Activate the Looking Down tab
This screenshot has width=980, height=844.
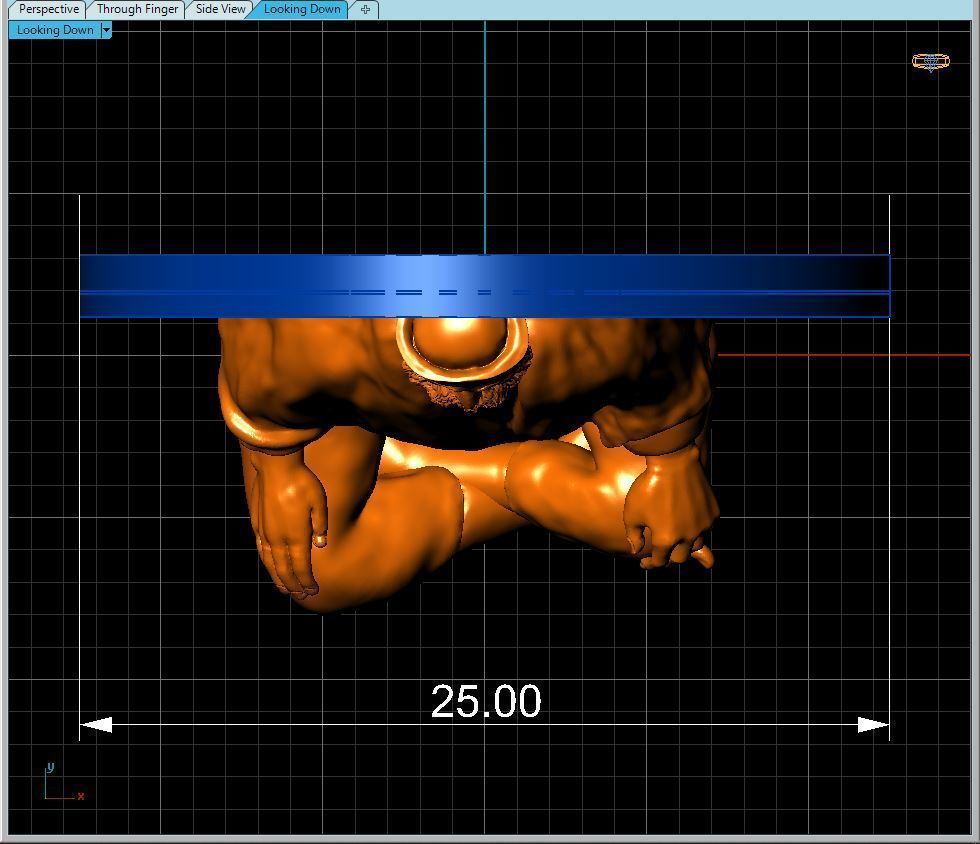[301, 9]
